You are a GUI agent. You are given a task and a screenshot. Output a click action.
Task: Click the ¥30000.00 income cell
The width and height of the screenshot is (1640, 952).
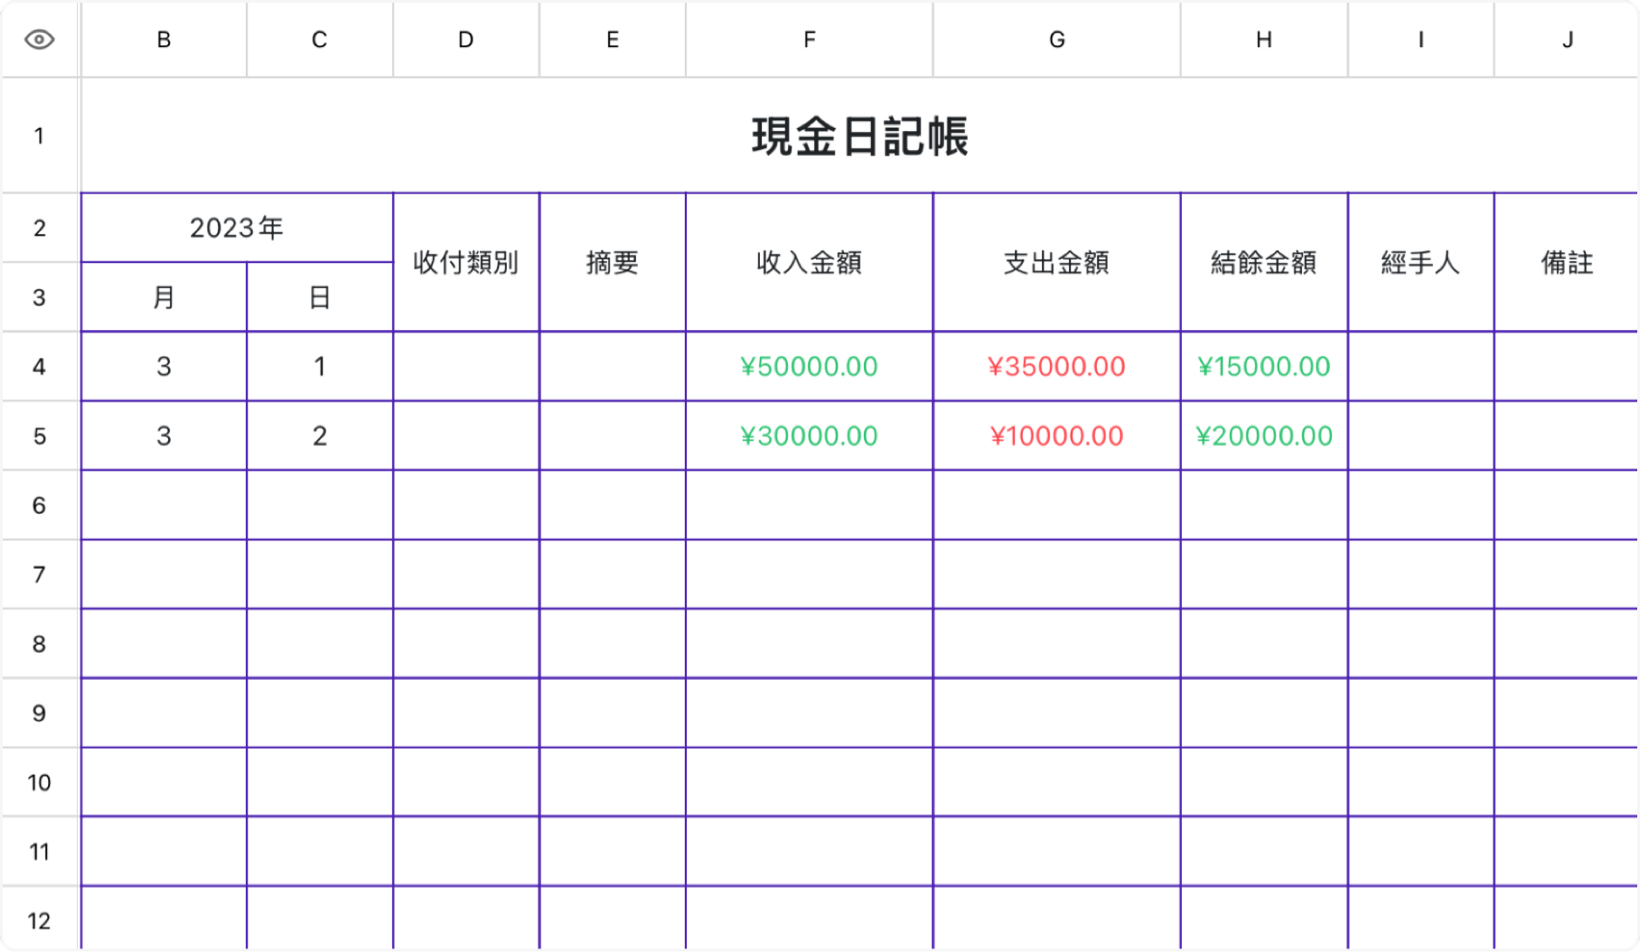click(809, 436)
